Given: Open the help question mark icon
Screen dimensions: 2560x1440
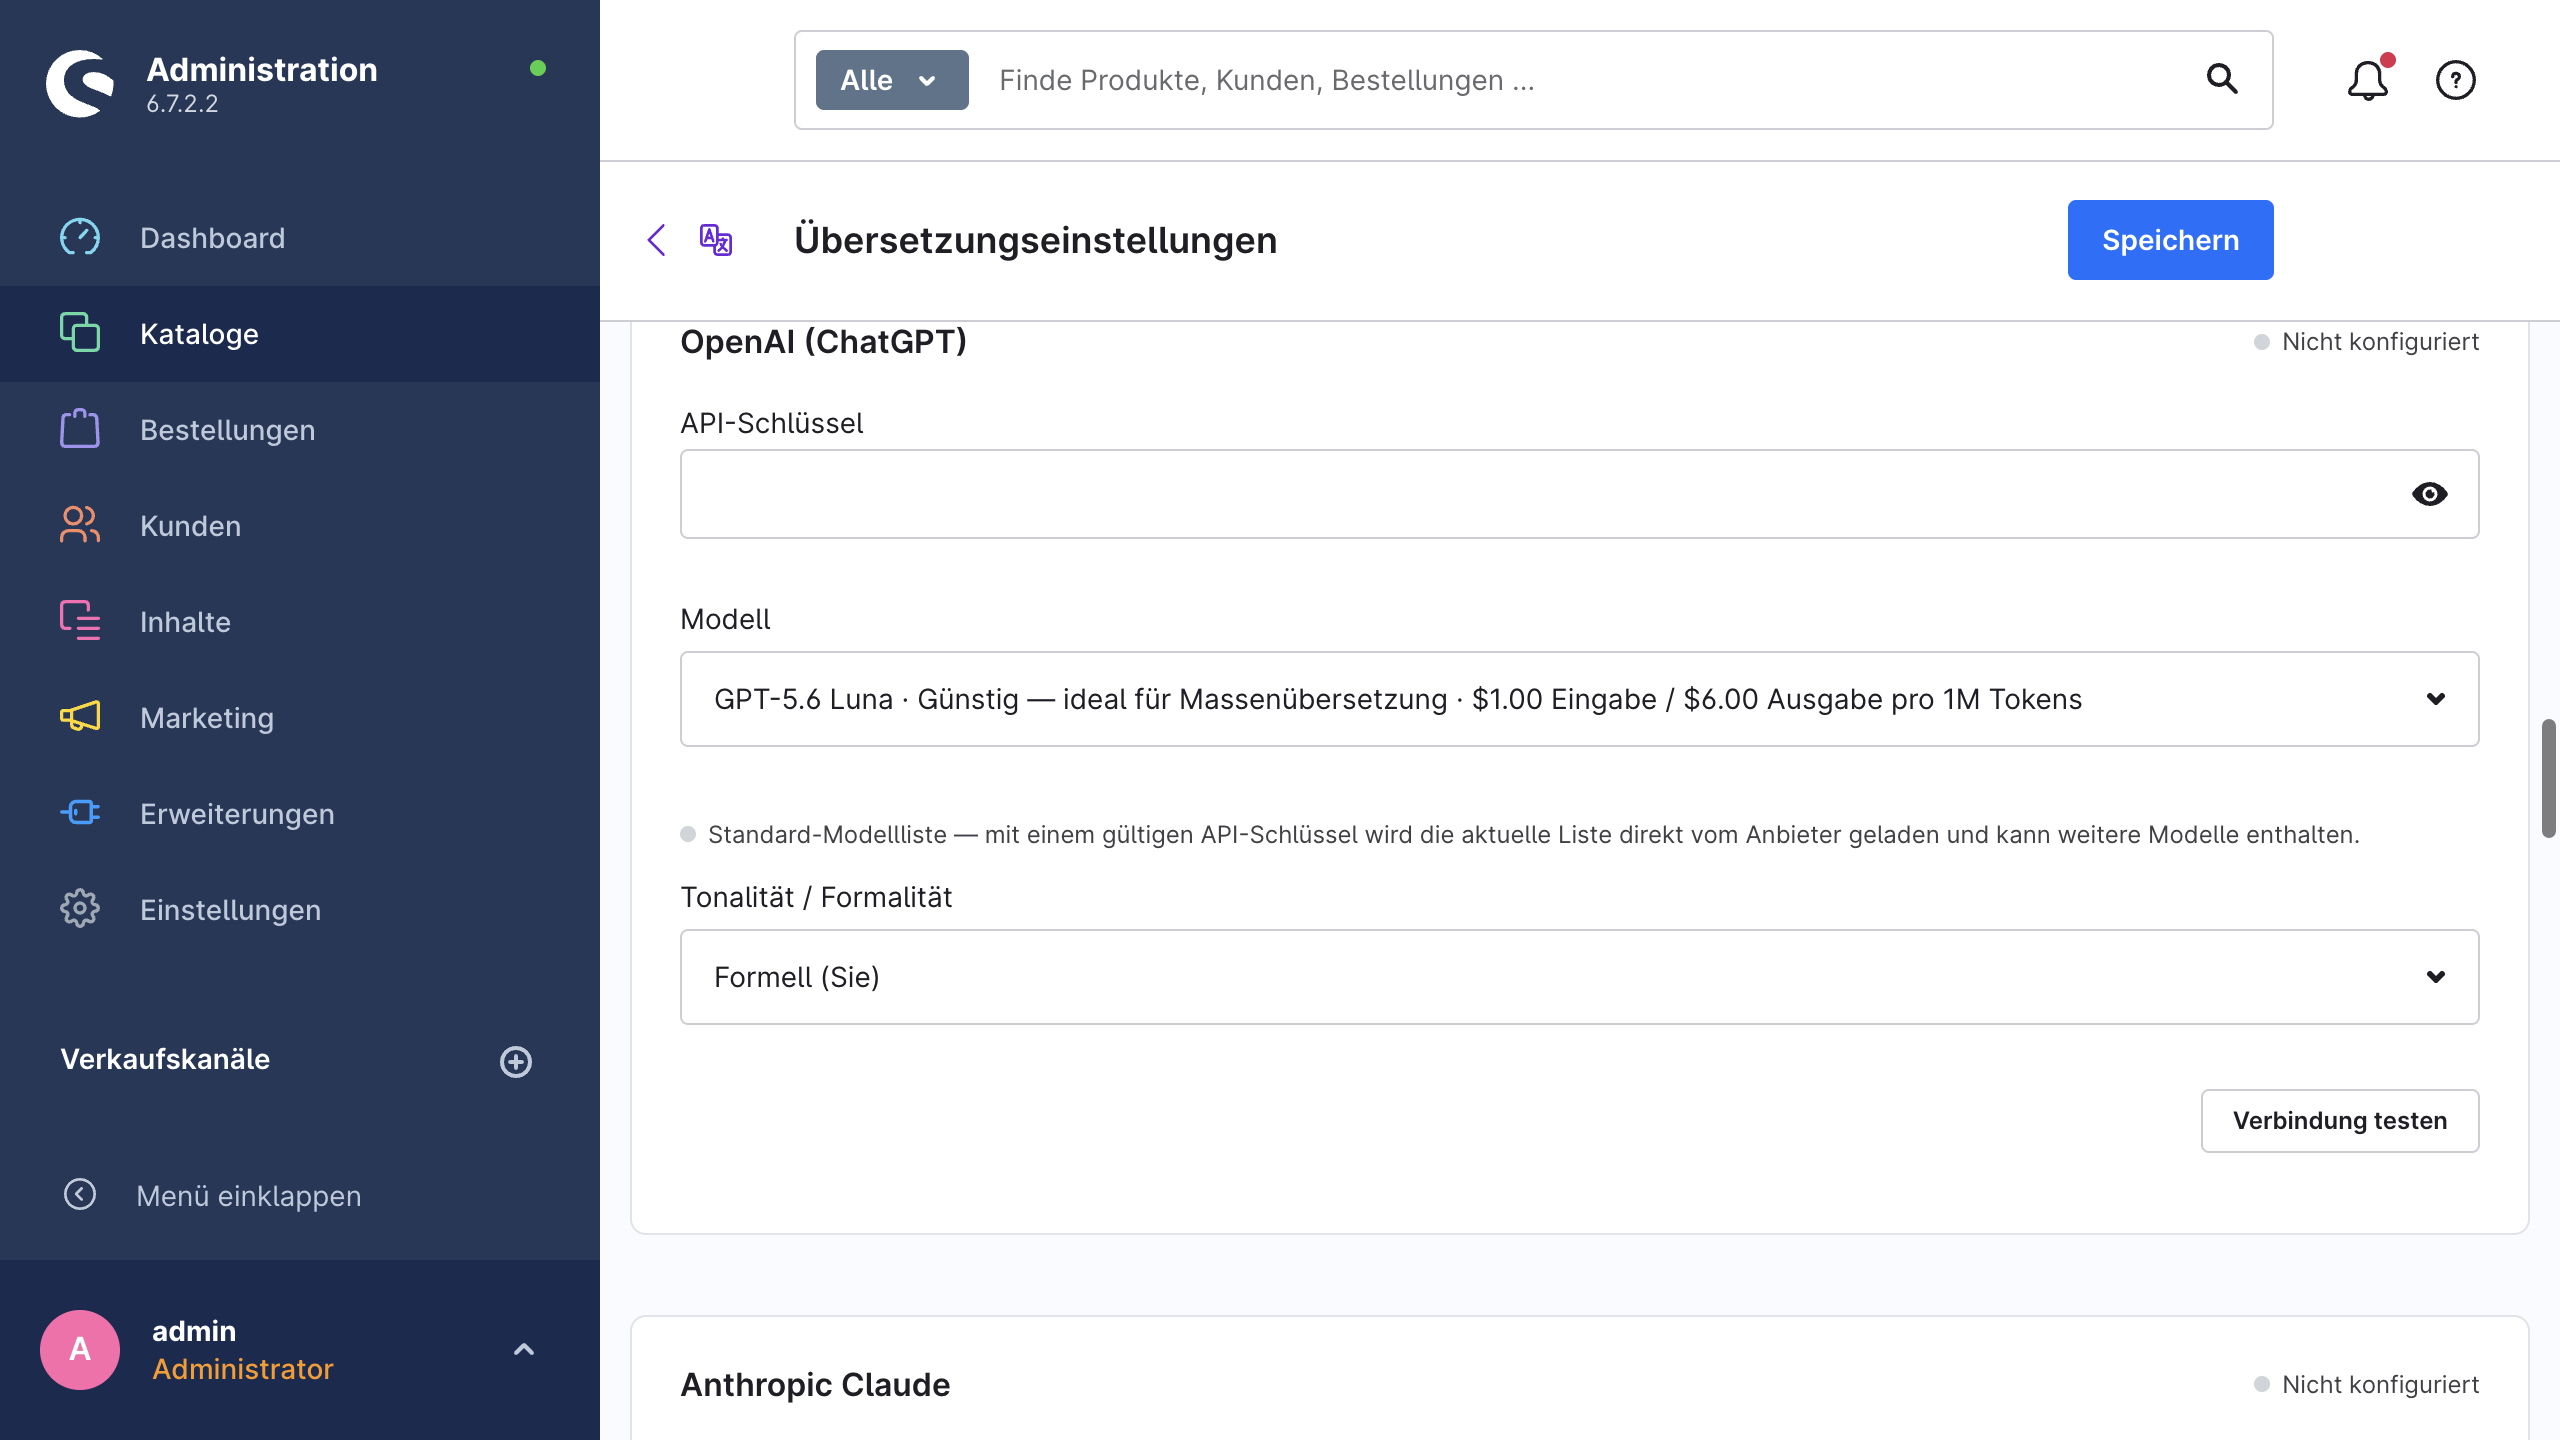Looking at the screenshot, I should click(2455, 80).
